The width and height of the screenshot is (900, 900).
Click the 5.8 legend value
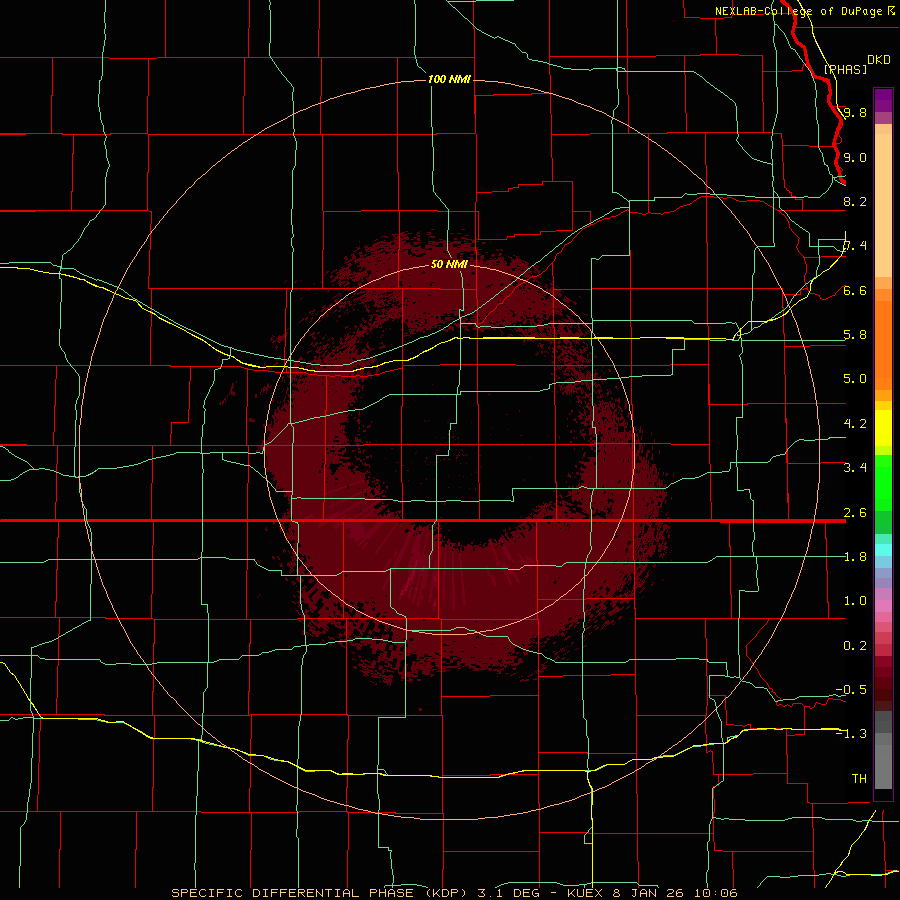tap(855, 335)
